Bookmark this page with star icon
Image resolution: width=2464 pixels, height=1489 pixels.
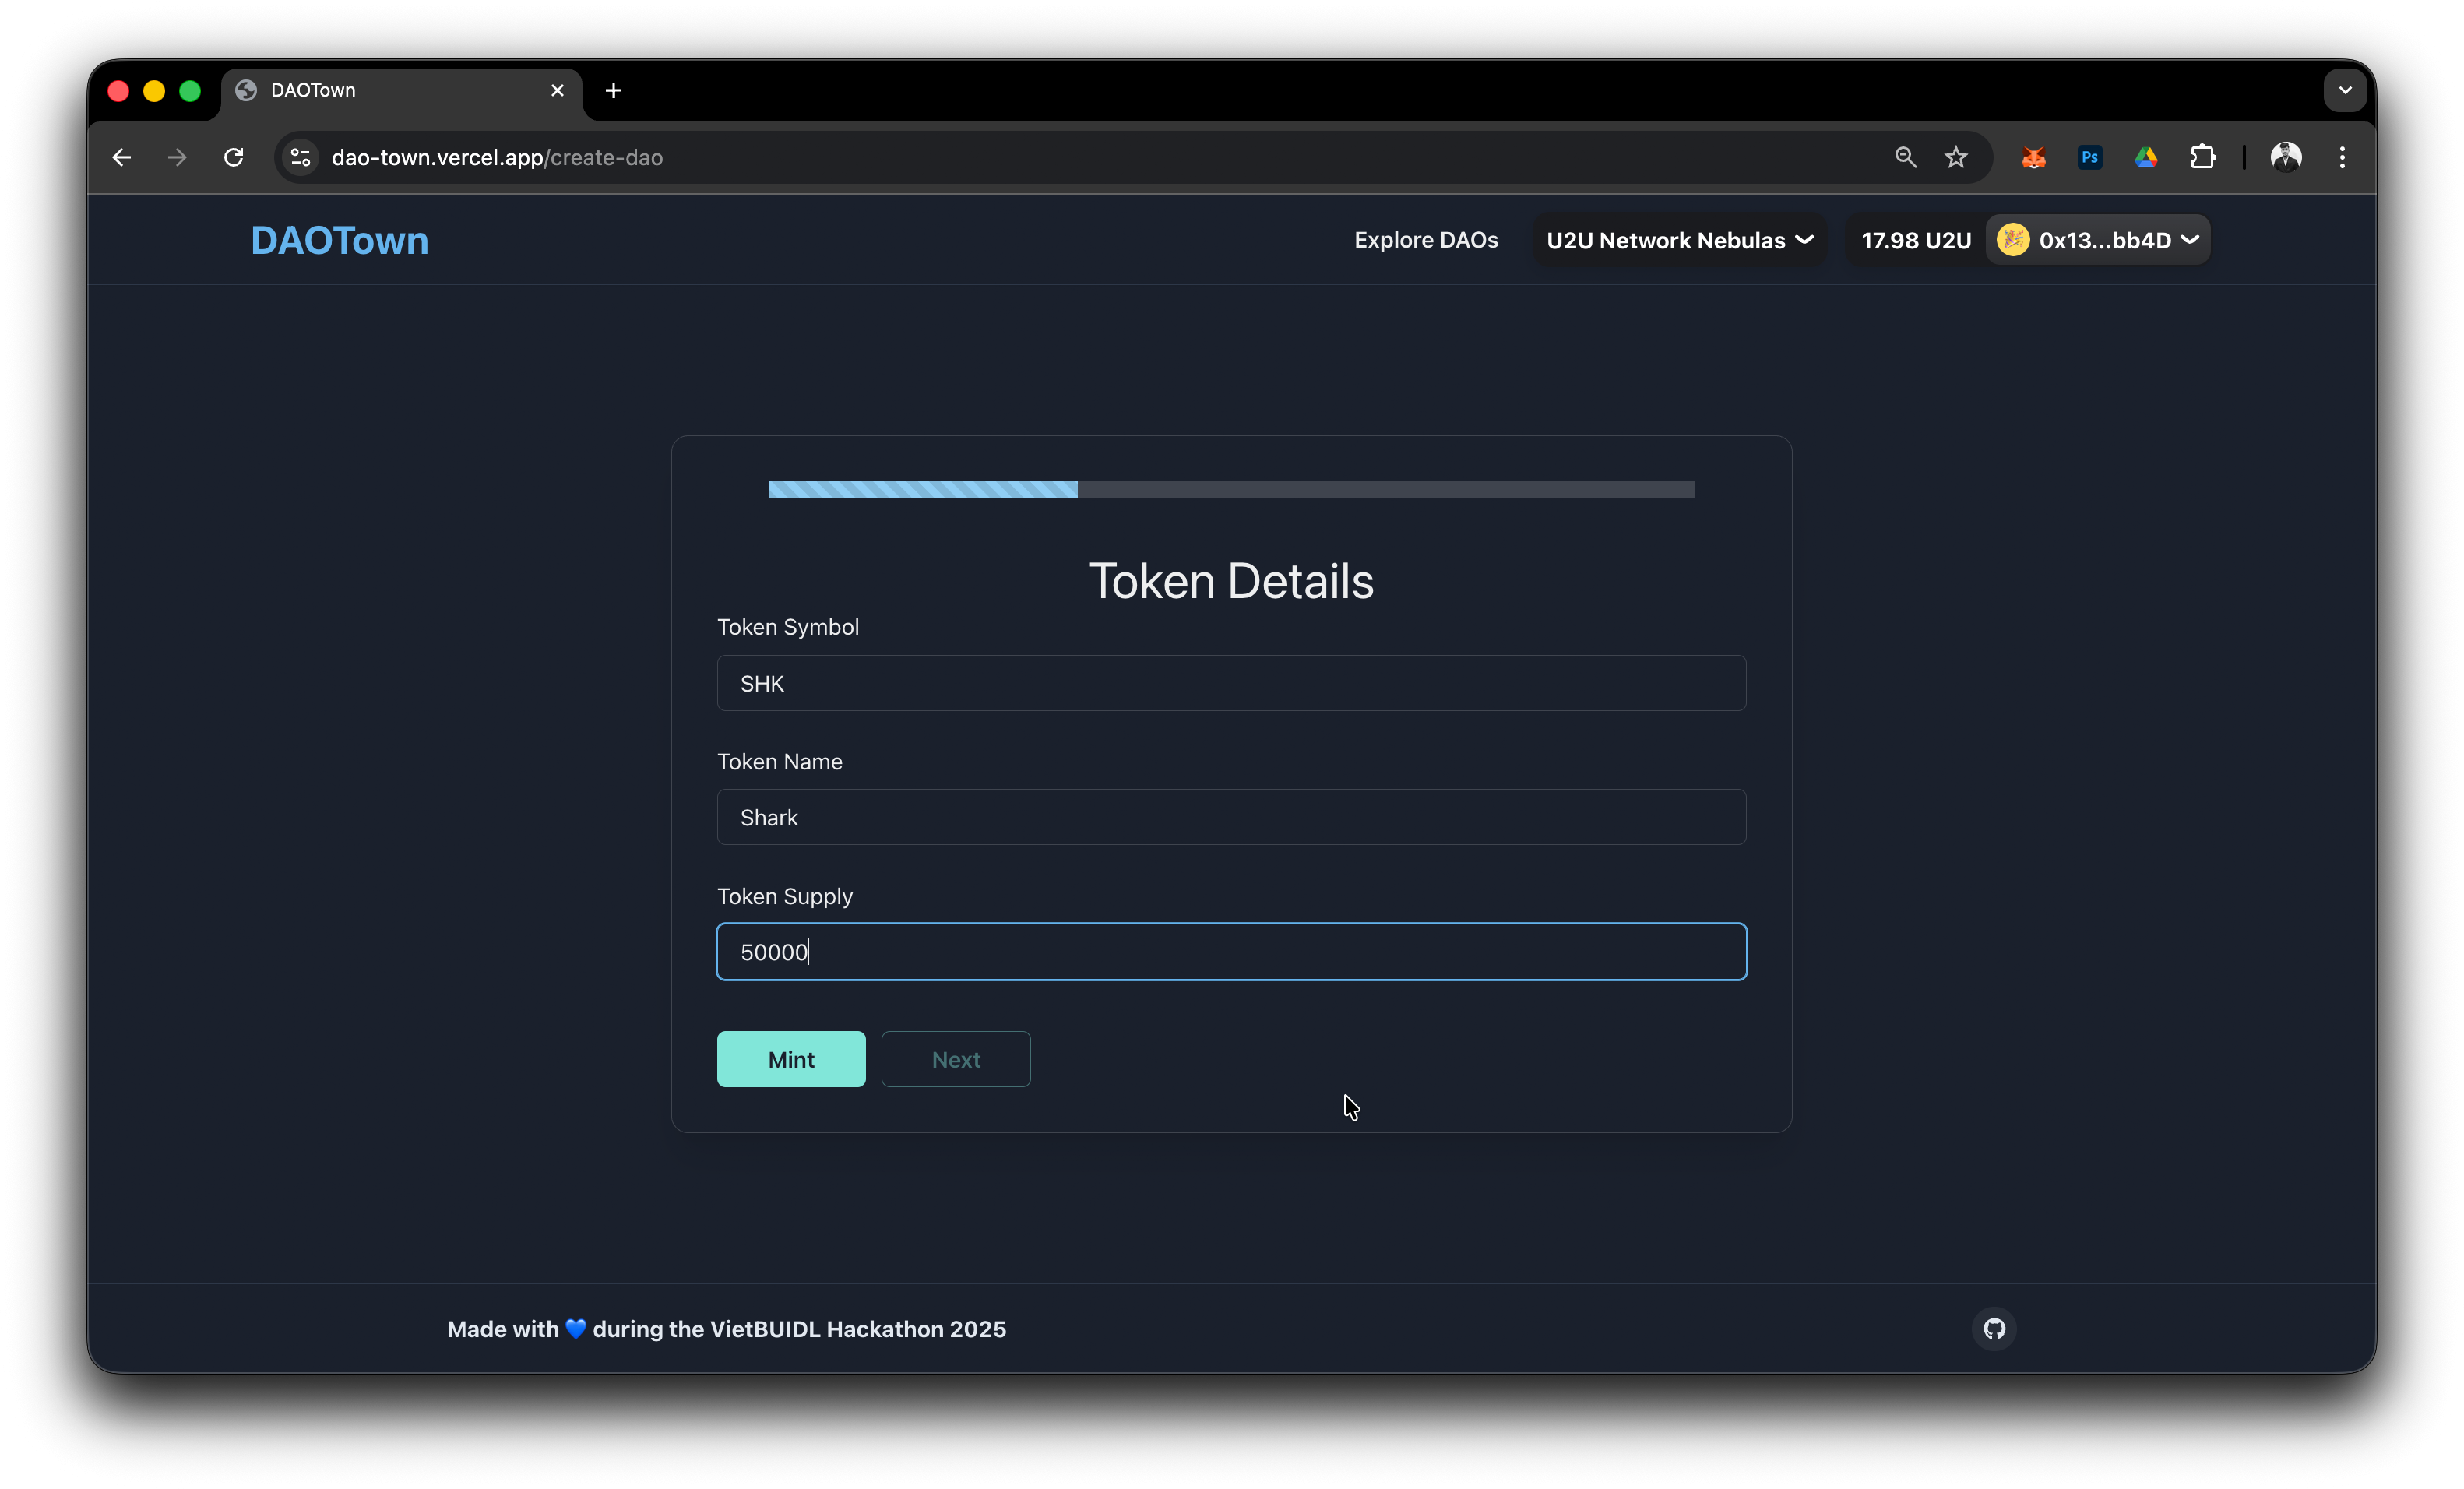[1956, 157]
